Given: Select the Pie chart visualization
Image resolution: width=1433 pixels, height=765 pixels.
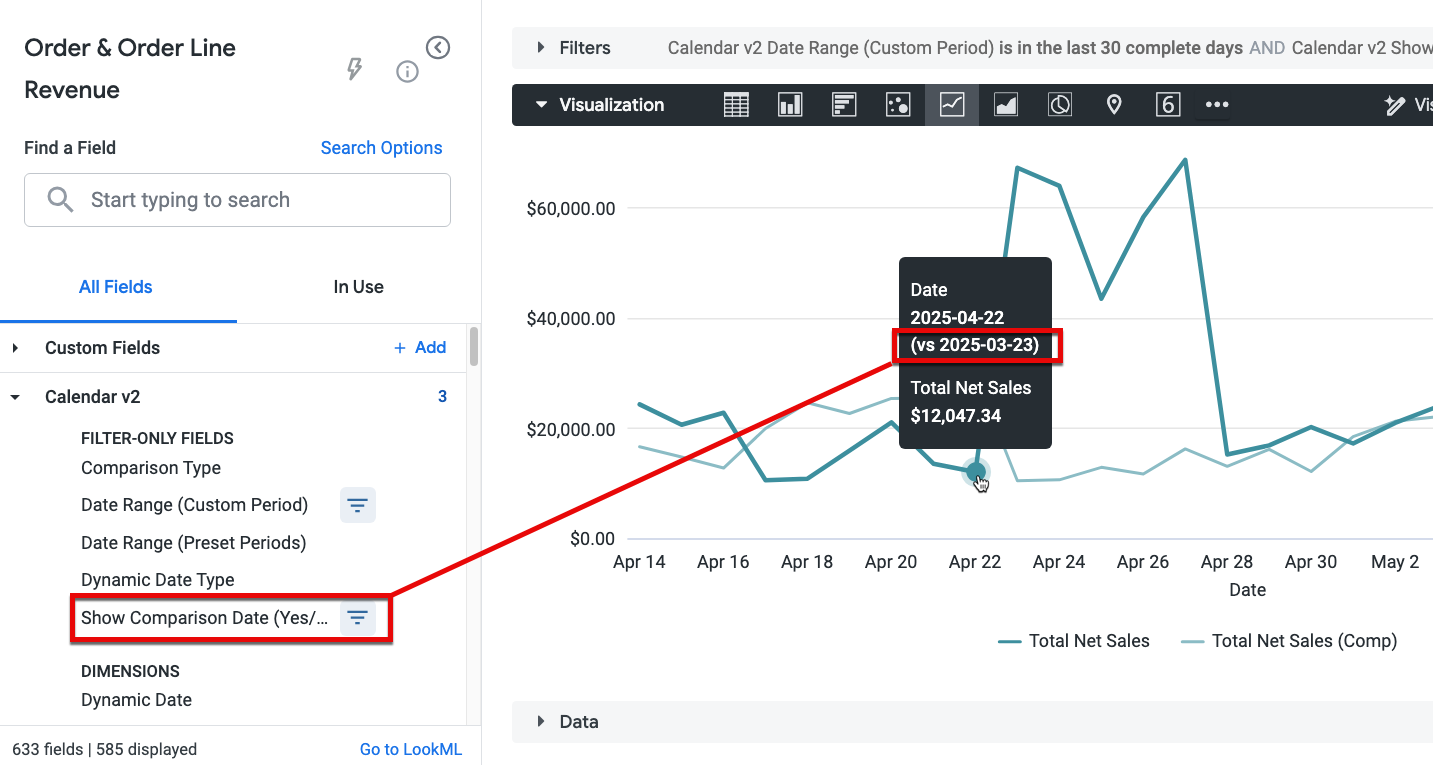Looking at the screenshot, I should [1060, 105].
